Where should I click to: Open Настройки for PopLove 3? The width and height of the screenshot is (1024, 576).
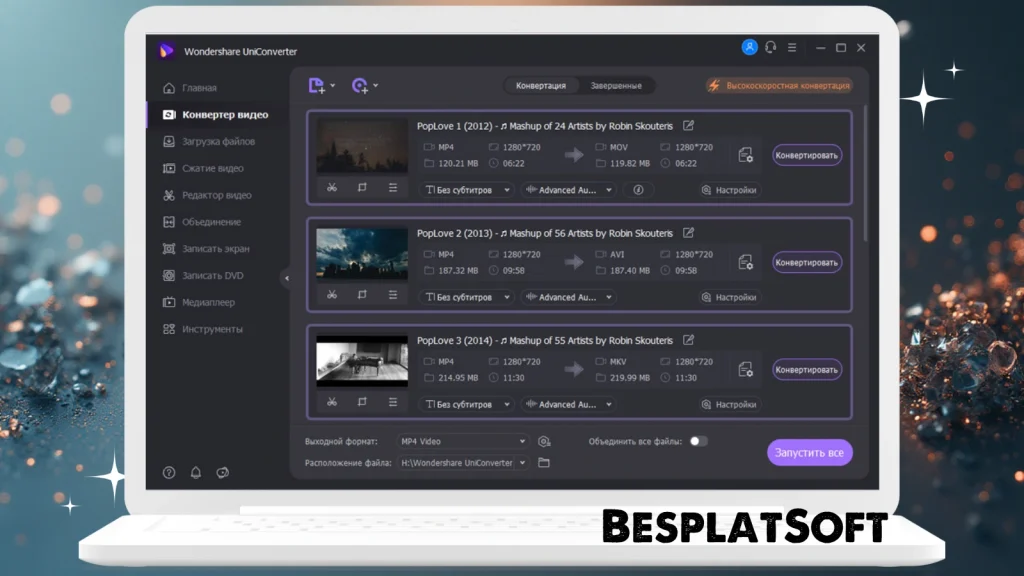tap(731, 404)
